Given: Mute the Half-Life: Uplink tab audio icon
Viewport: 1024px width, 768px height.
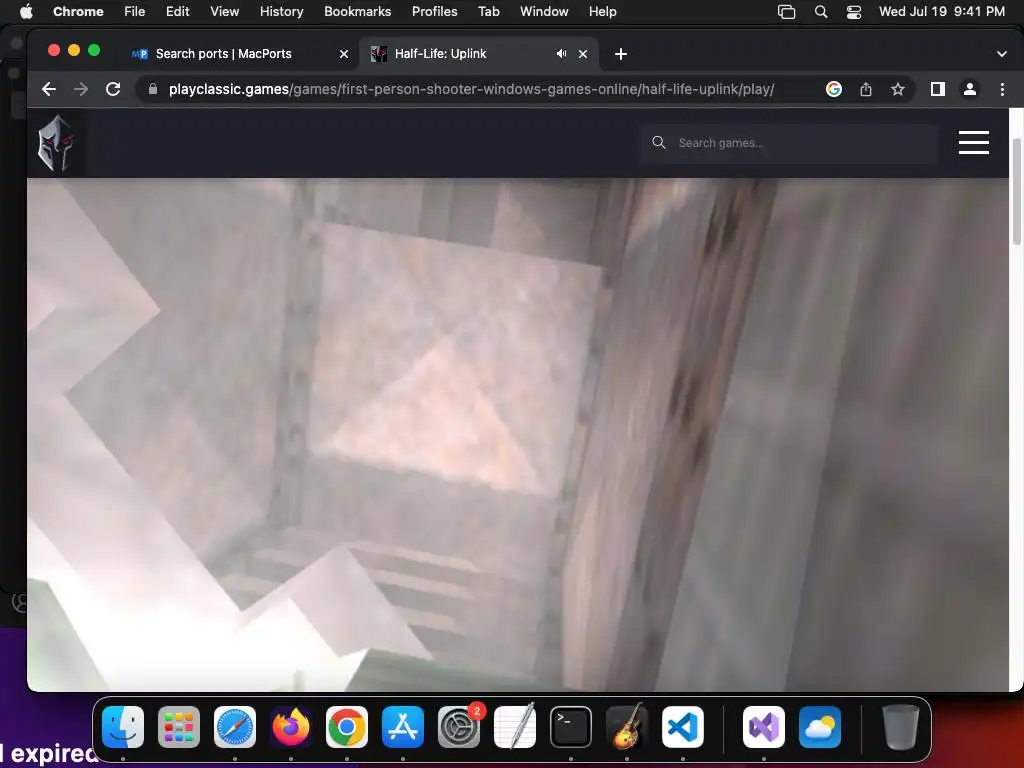Looking at the screenshot, I should [561, 54].
